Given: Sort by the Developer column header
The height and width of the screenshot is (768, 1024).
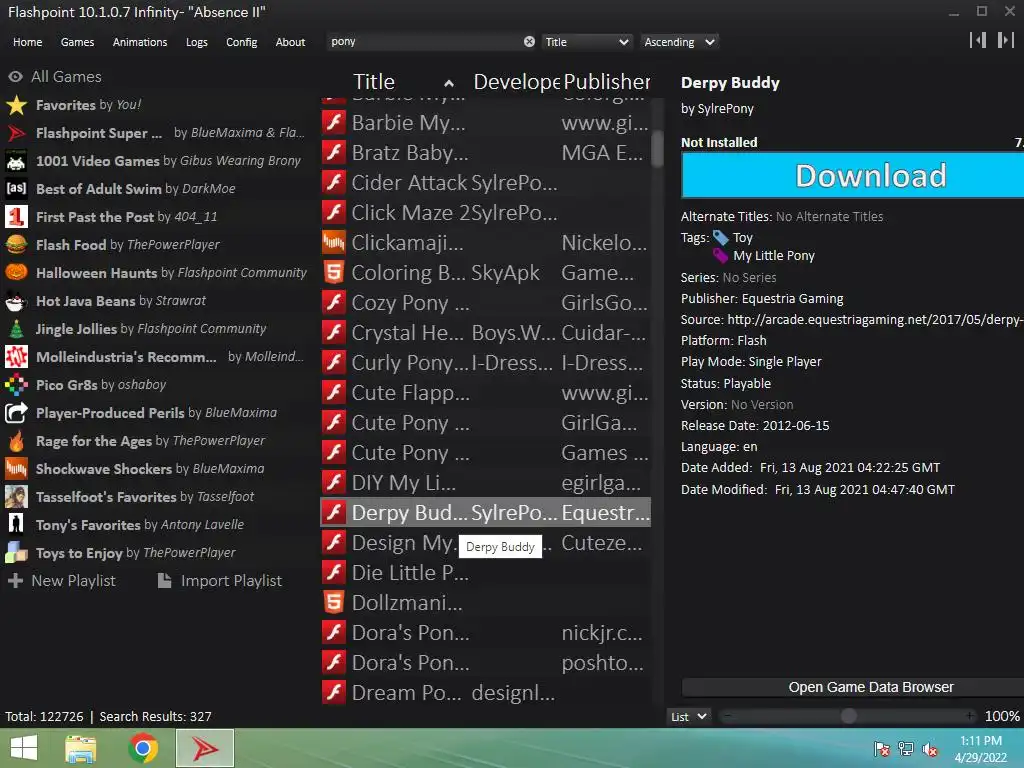Looking at the screenshot, I should [516, 82].
